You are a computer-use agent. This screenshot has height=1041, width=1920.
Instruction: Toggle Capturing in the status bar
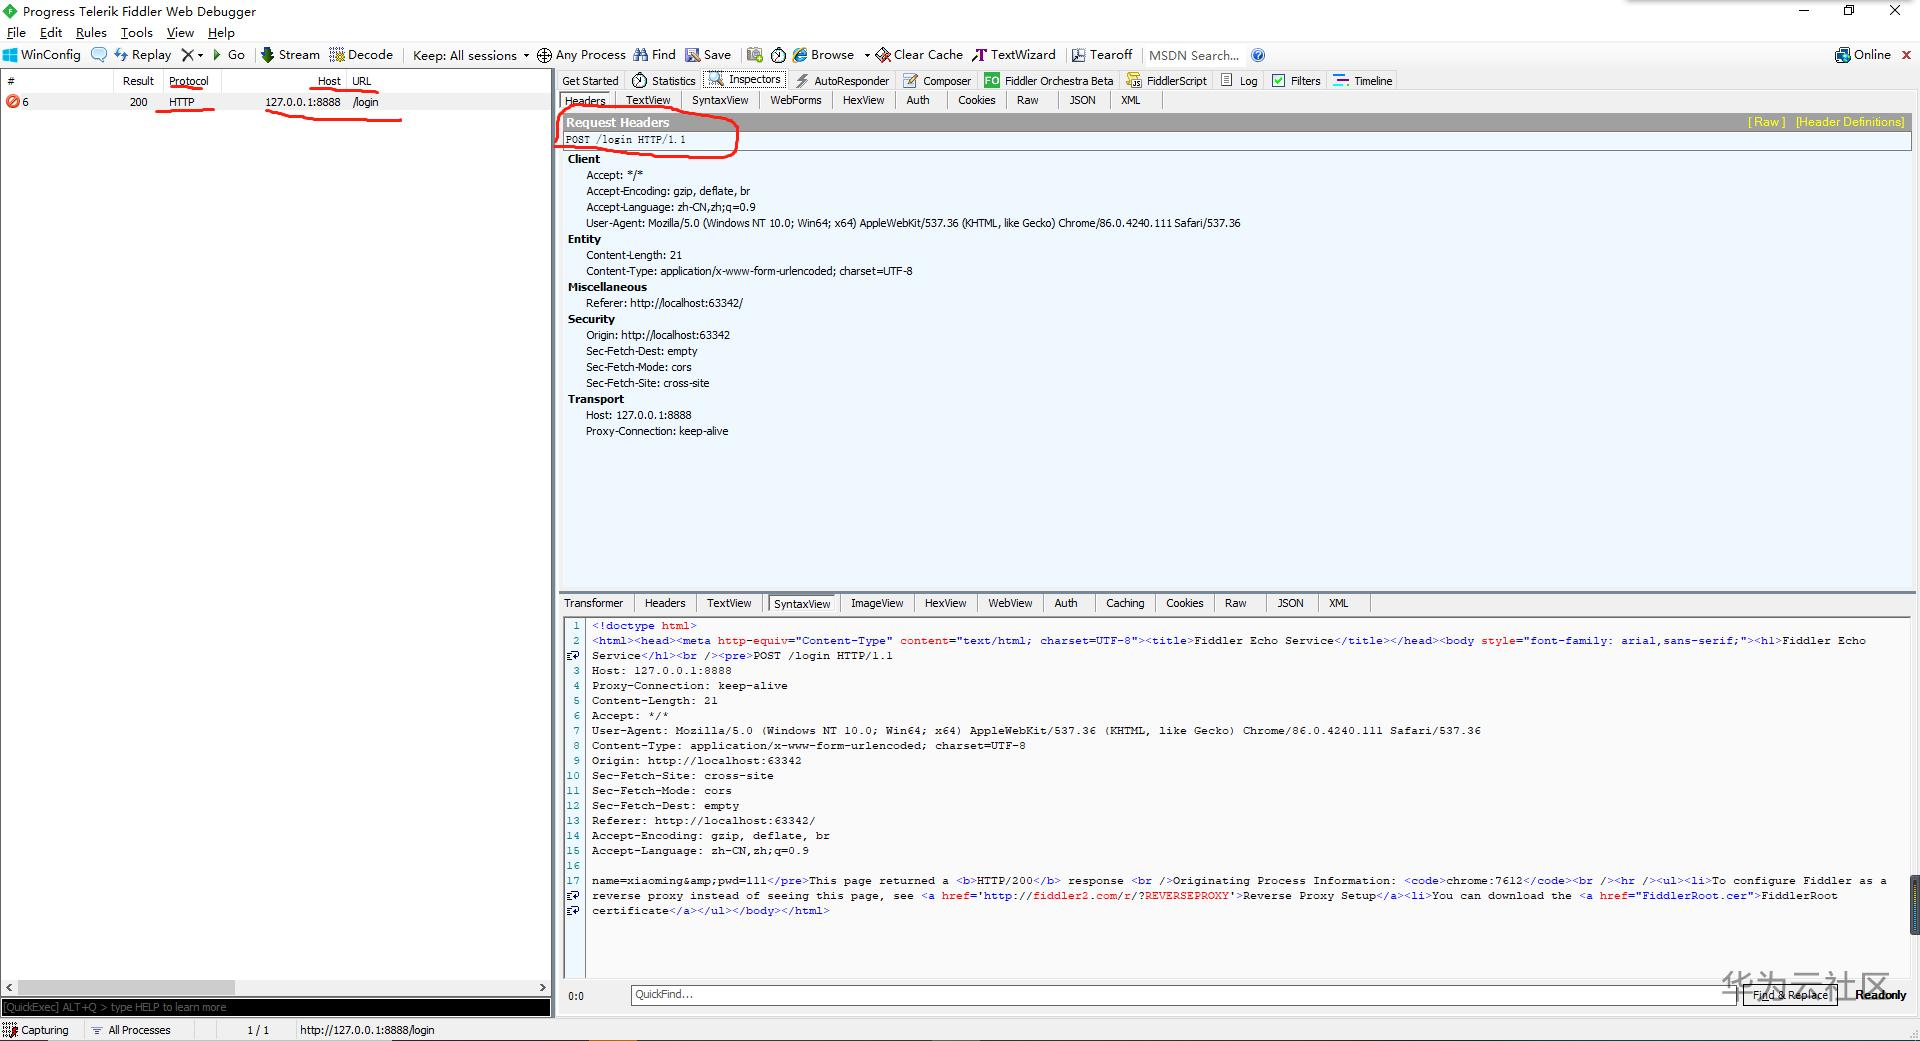37,1030
